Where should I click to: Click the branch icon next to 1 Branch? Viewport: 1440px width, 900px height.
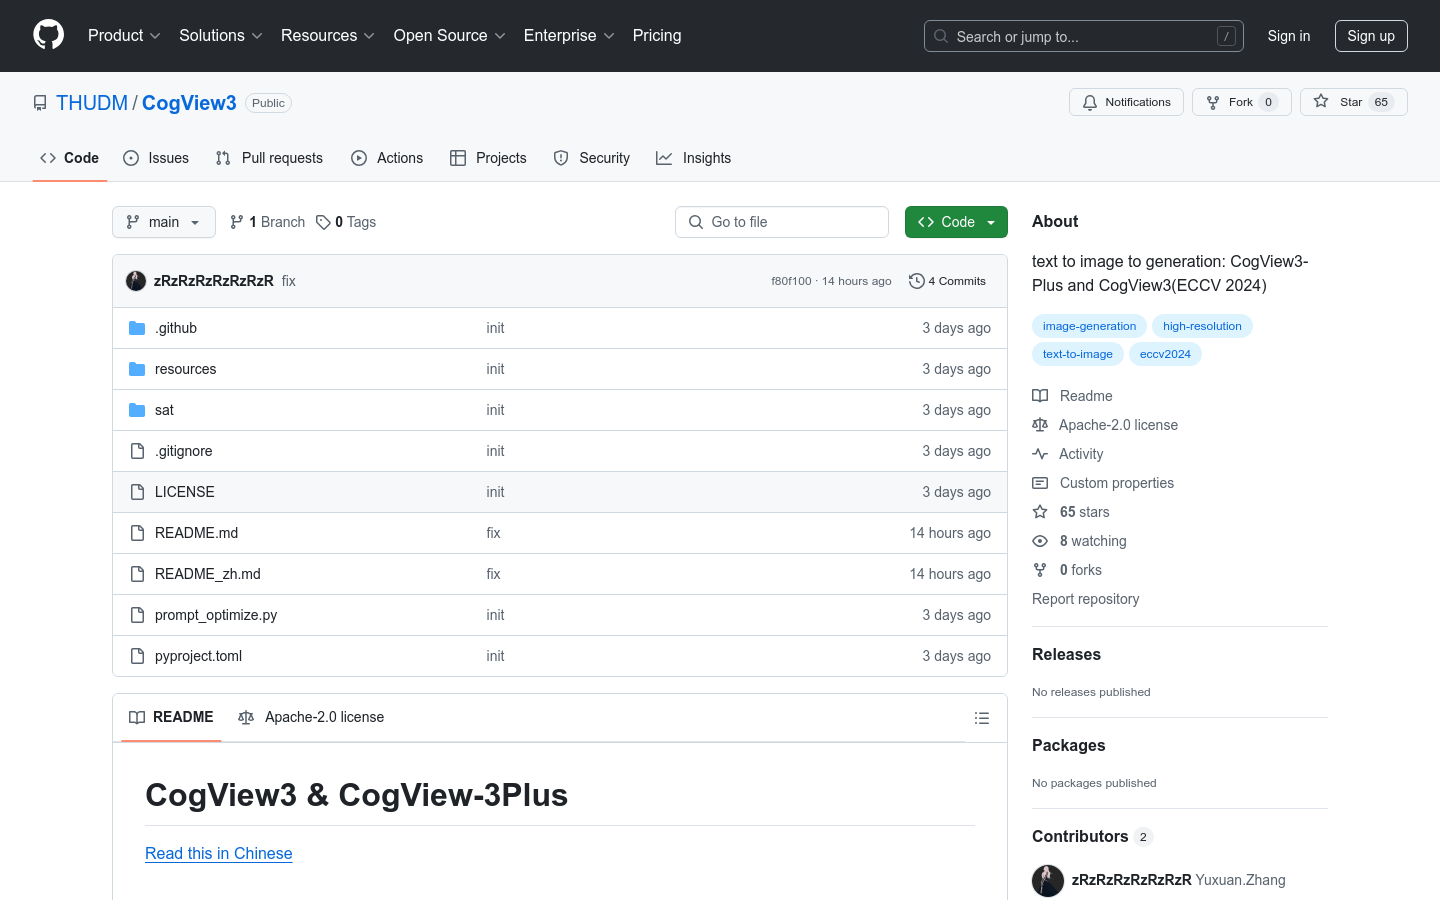click(x=237, y=222)
